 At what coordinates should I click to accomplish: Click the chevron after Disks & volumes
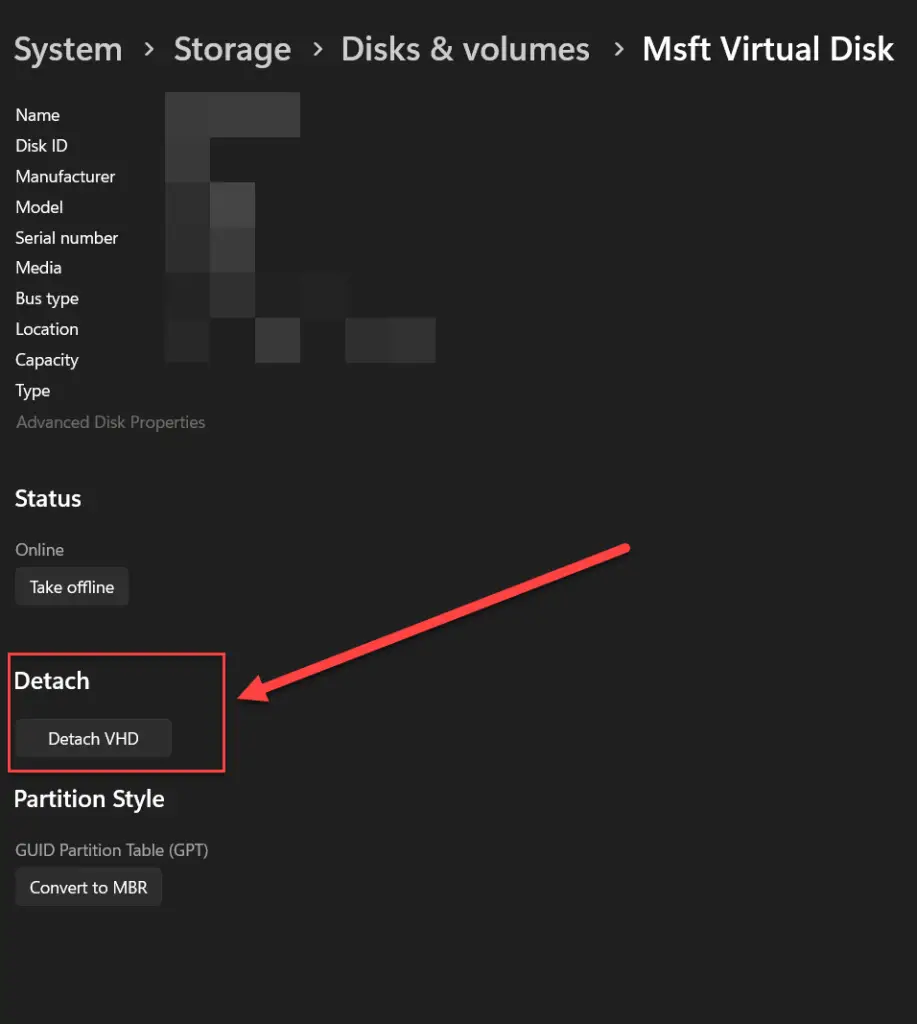(617, 50)
